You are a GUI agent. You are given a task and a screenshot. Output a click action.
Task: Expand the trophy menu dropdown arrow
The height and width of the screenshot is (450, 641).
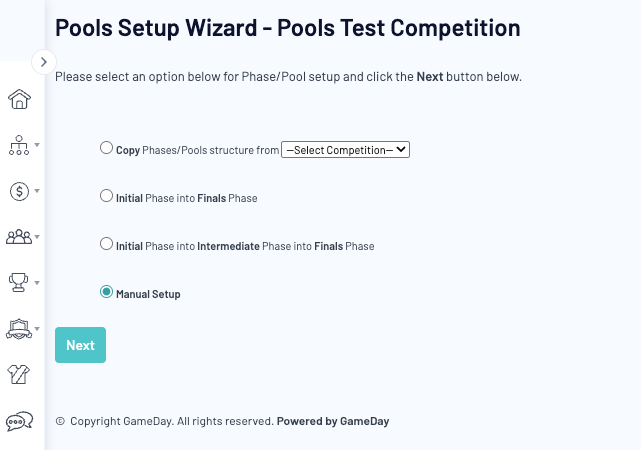pyautogui.click(x=37, y=282)
